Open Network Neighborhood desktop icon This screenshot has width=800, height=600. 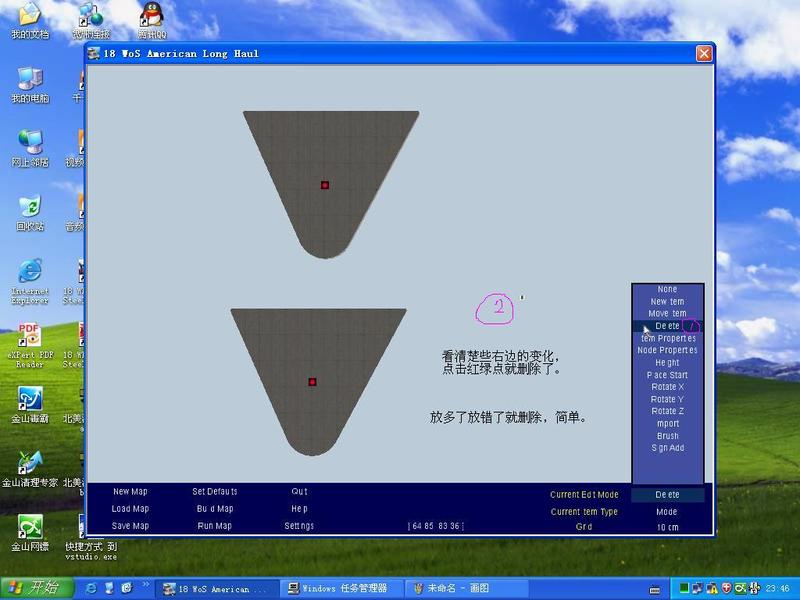(30, 143)
